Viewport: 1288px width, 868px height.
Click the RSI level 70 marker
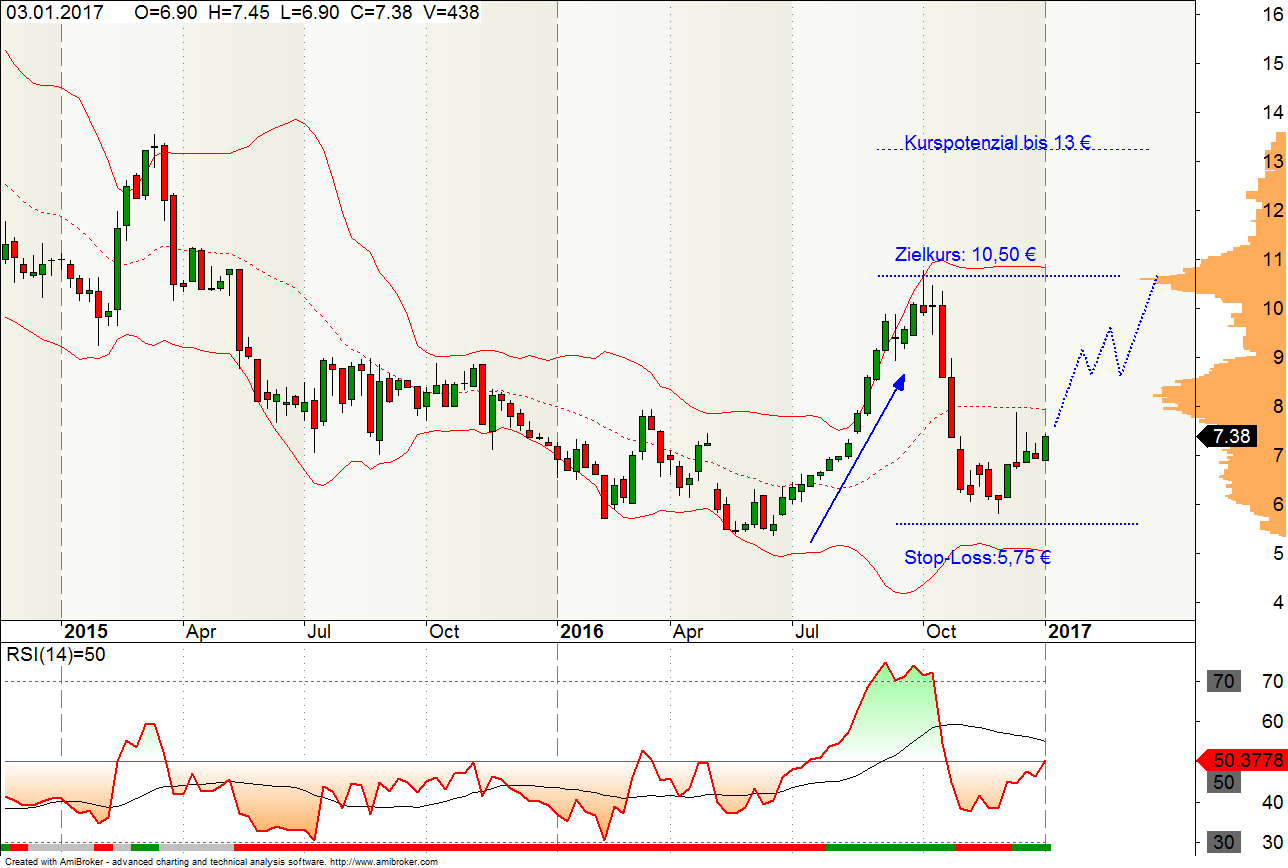pos(1222,682)
